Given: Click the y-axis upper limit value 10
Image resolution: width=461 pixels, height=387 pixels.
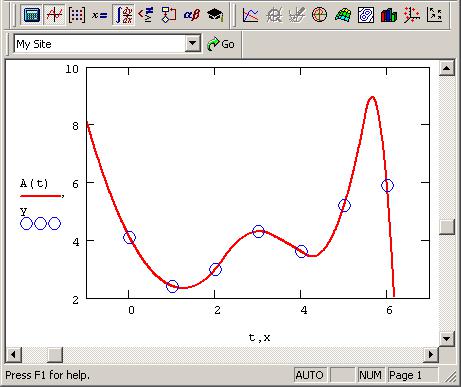Looking at the screenshot, I should click(x=72, y=69).
